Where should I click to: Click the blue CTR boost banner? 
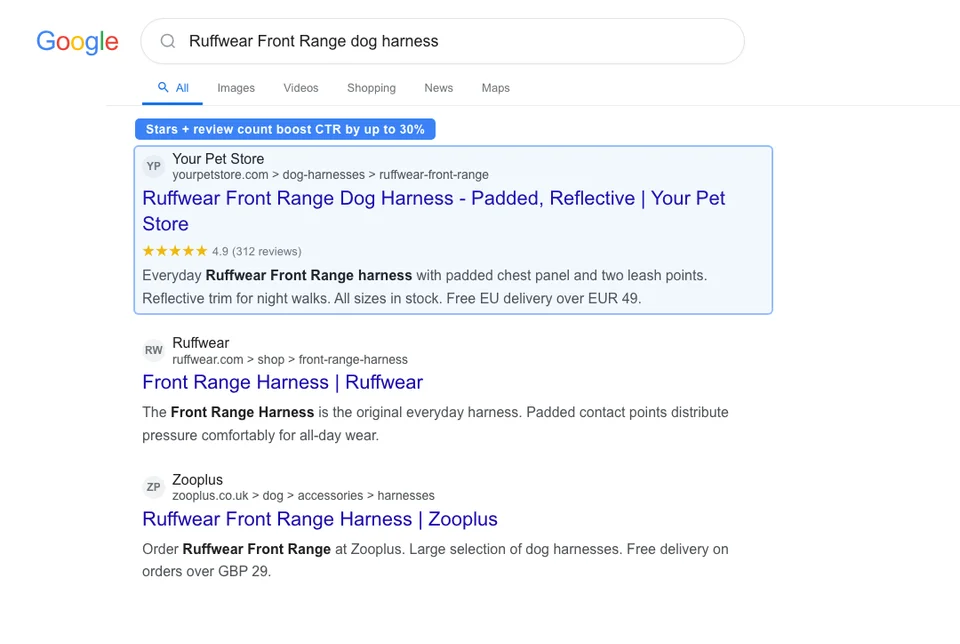pyautogui.click(x=285, y=129)
